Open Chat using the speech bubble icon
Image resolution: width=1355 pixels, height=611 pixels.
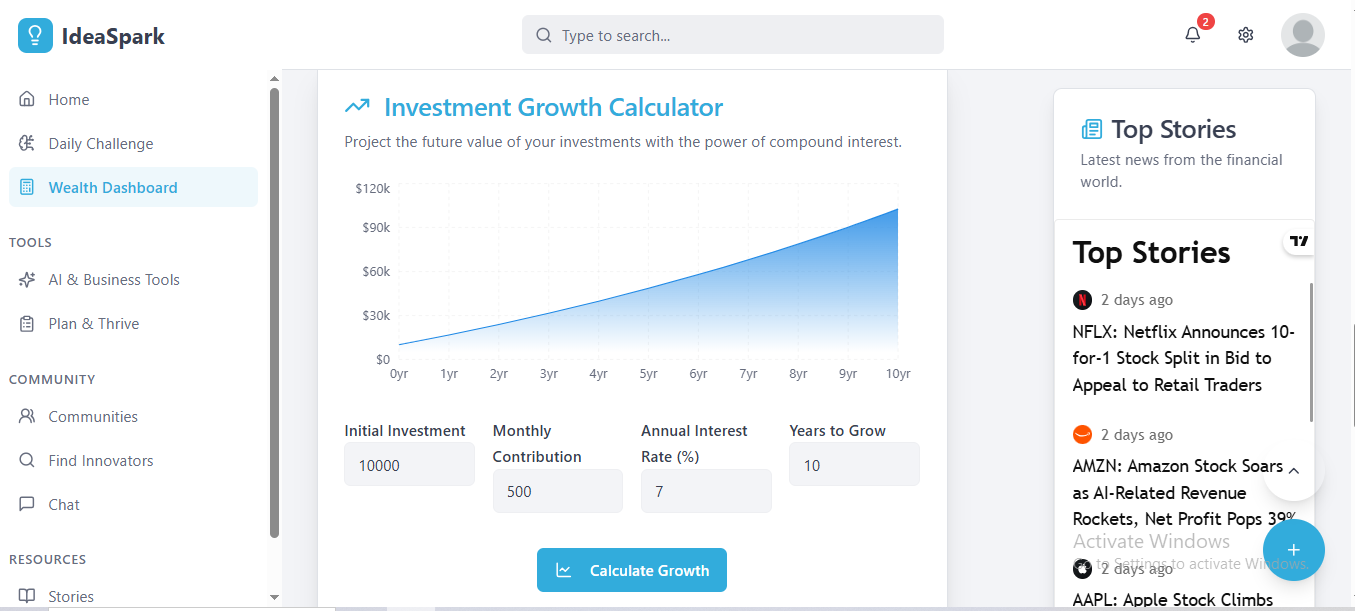click(29, 504)
